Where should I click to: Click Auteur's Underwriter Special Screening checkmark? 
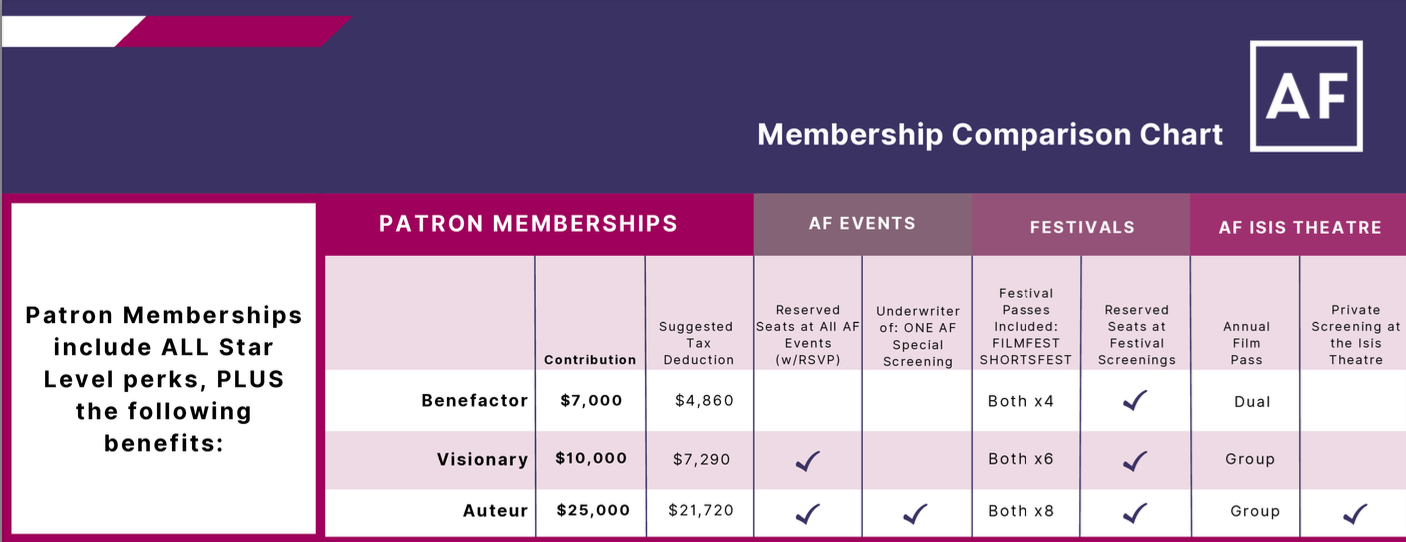click(x=915, y=513)
